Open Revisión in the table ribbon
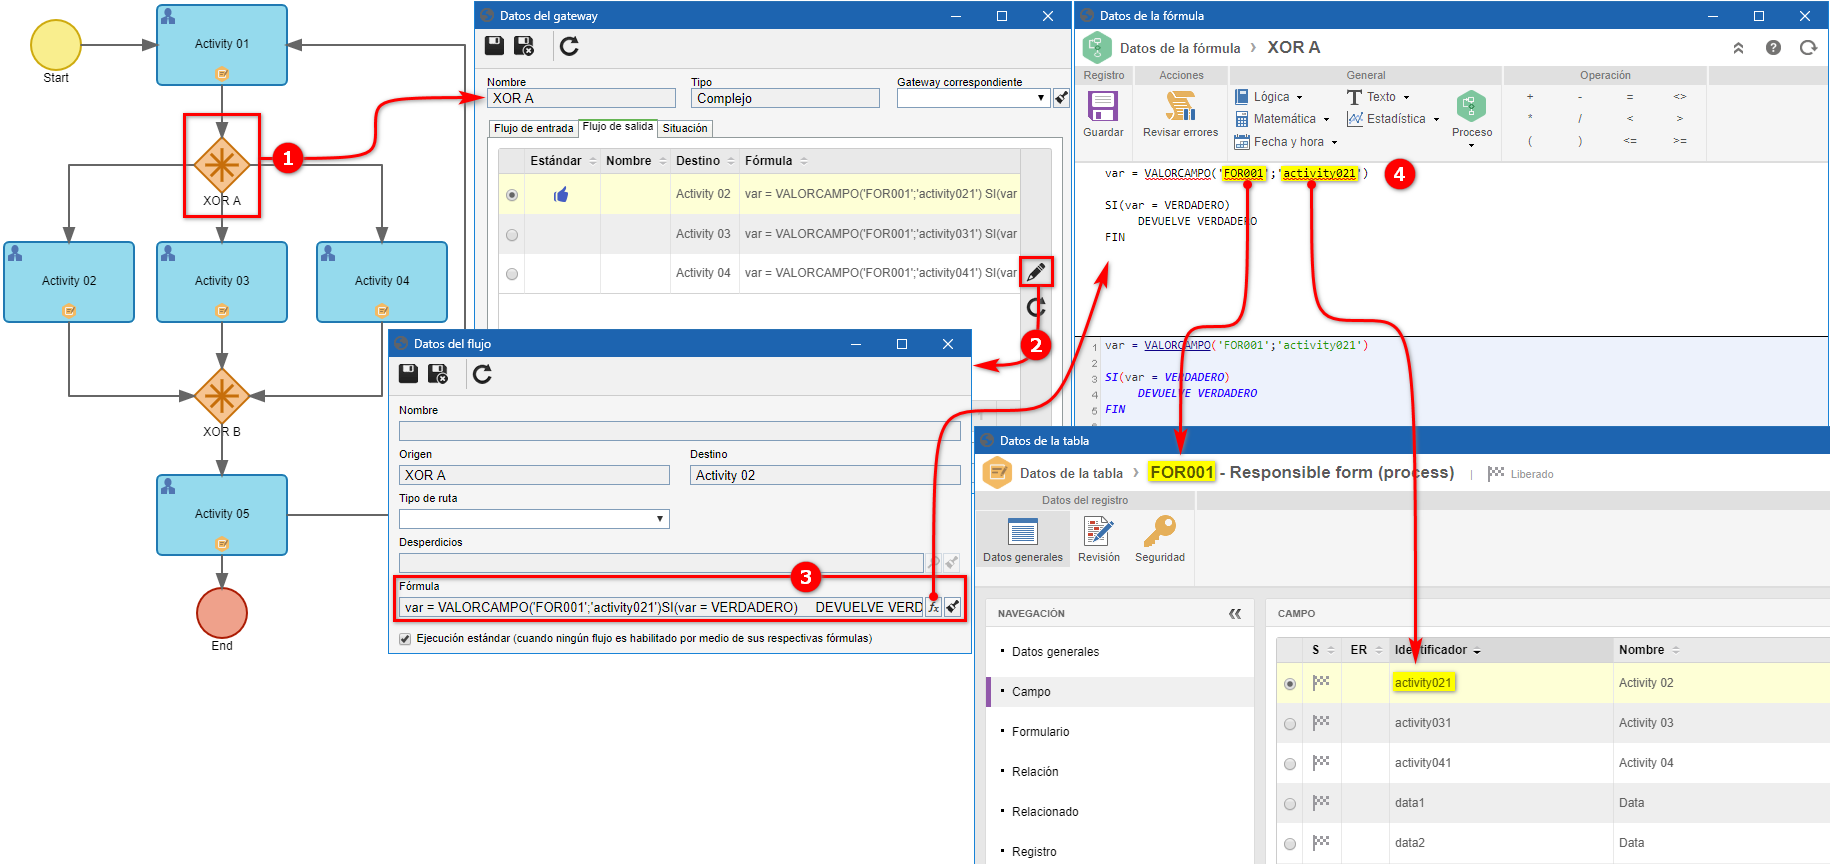 (1098, 540)
